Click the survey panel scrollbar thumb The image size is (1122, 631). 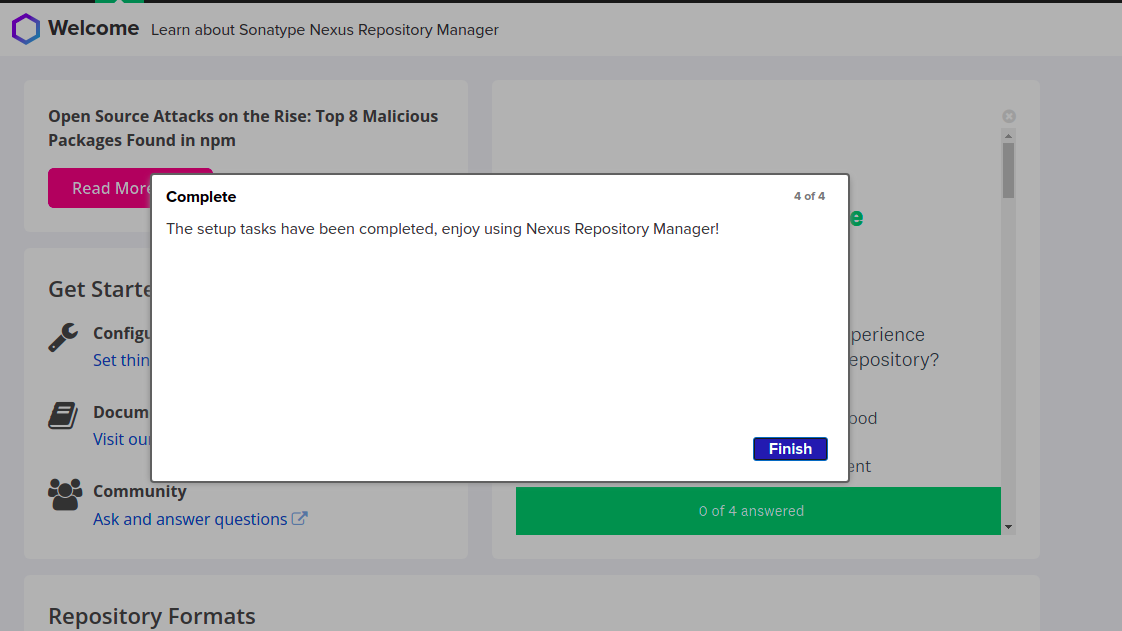point(1008,170)
